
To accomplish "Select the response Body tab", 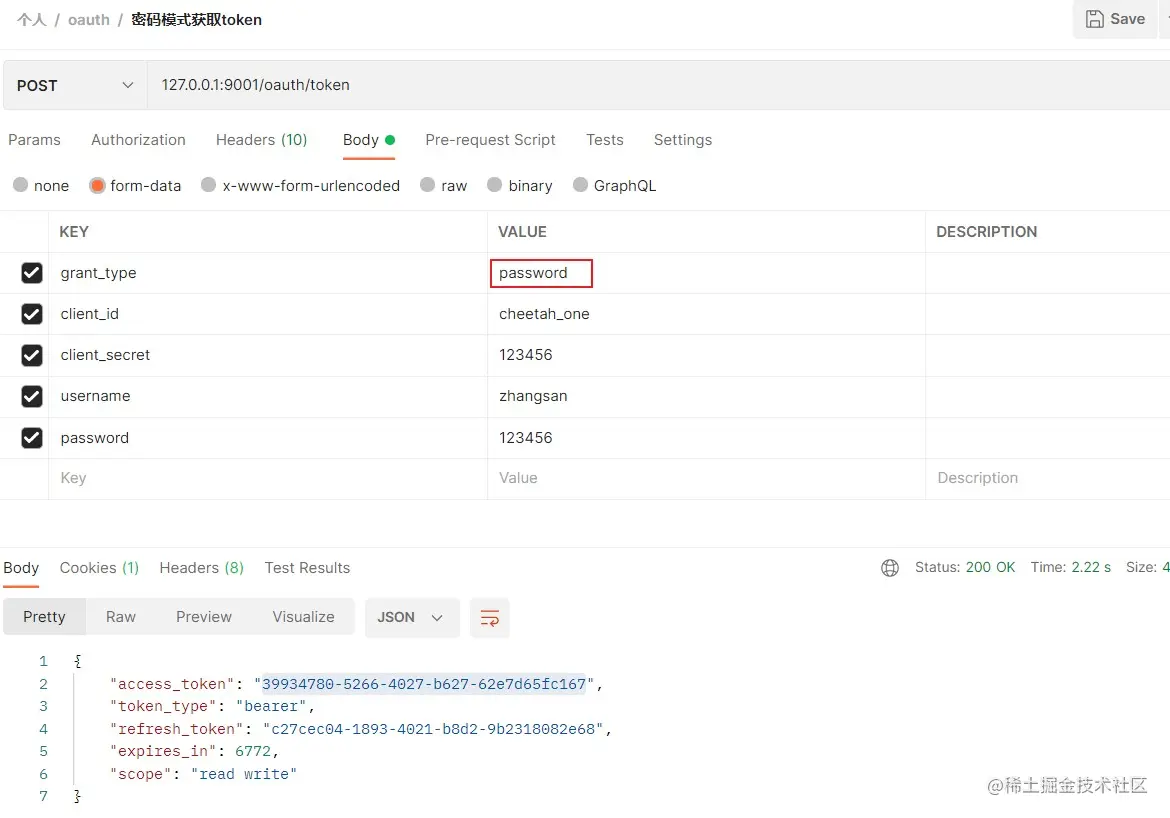I will click(x=21, y=568).
